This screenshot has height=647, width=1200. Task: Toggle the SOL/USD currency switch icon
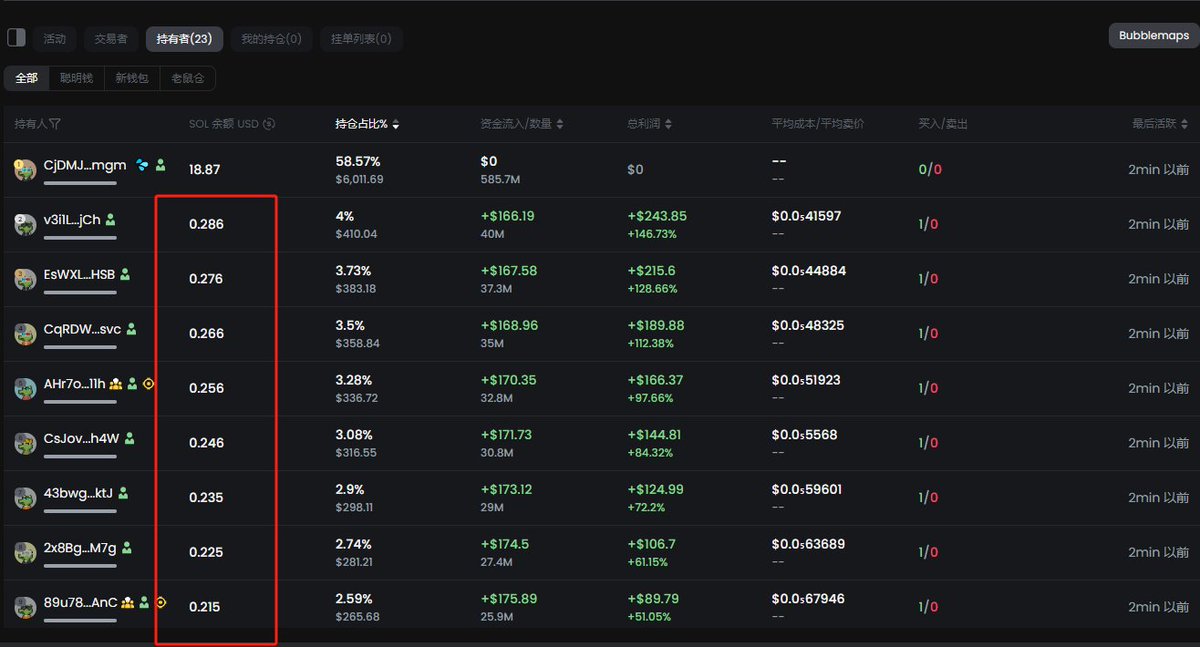pyautogui.click(x=268, y=124)
